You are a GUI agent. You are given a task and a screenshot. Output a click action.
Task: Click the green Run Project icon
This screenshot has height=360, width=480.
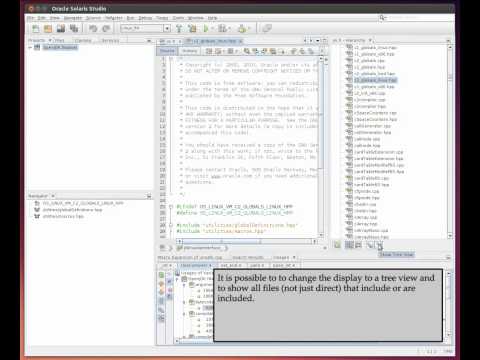coord(206,29)
